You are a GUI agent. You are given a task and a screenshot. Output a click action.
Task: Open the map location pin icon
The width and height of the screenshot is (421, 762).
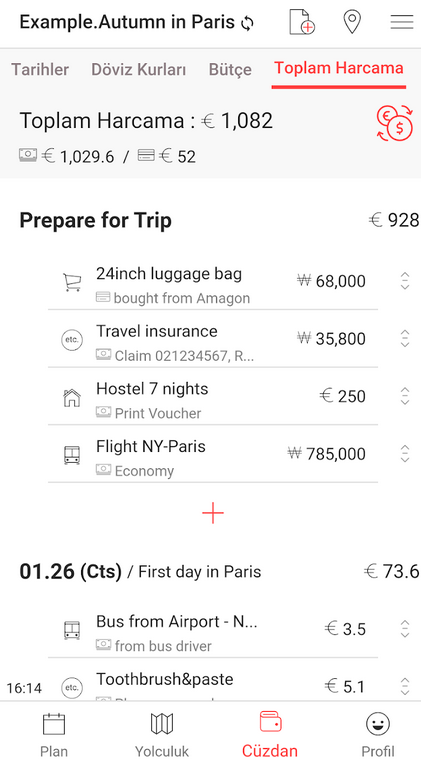352,22
